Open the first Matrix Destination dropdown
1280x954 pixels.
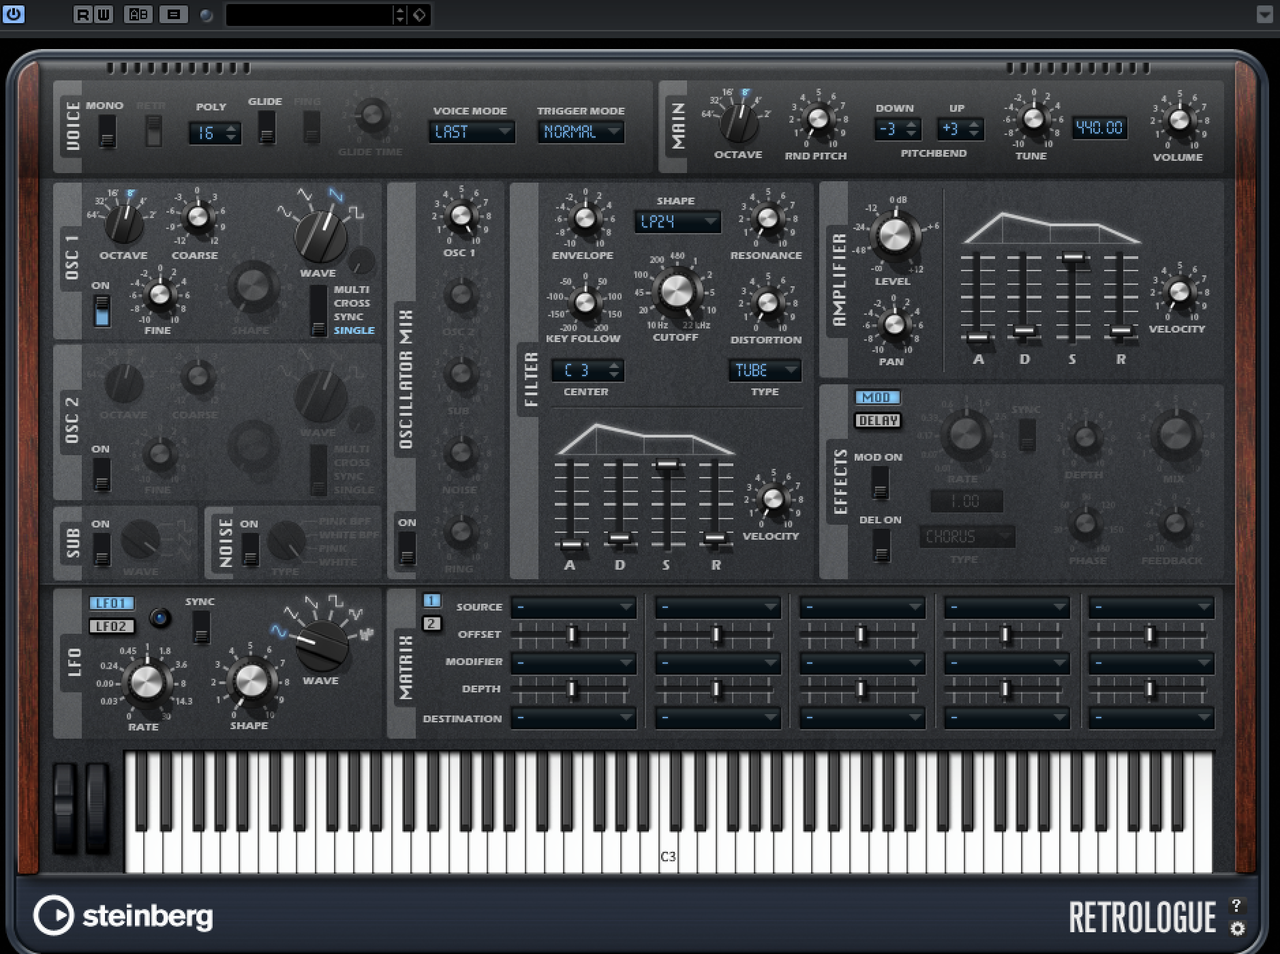tap(574, 717)
